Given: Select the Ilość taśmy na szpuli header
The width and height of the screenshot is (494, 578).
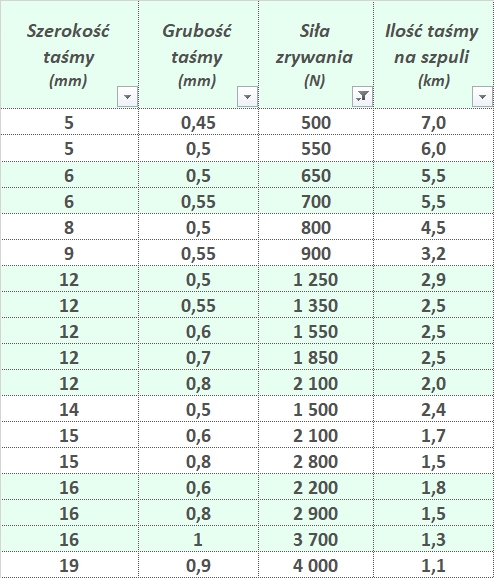Looking at the screenshot, I should [x=434, y=55].
